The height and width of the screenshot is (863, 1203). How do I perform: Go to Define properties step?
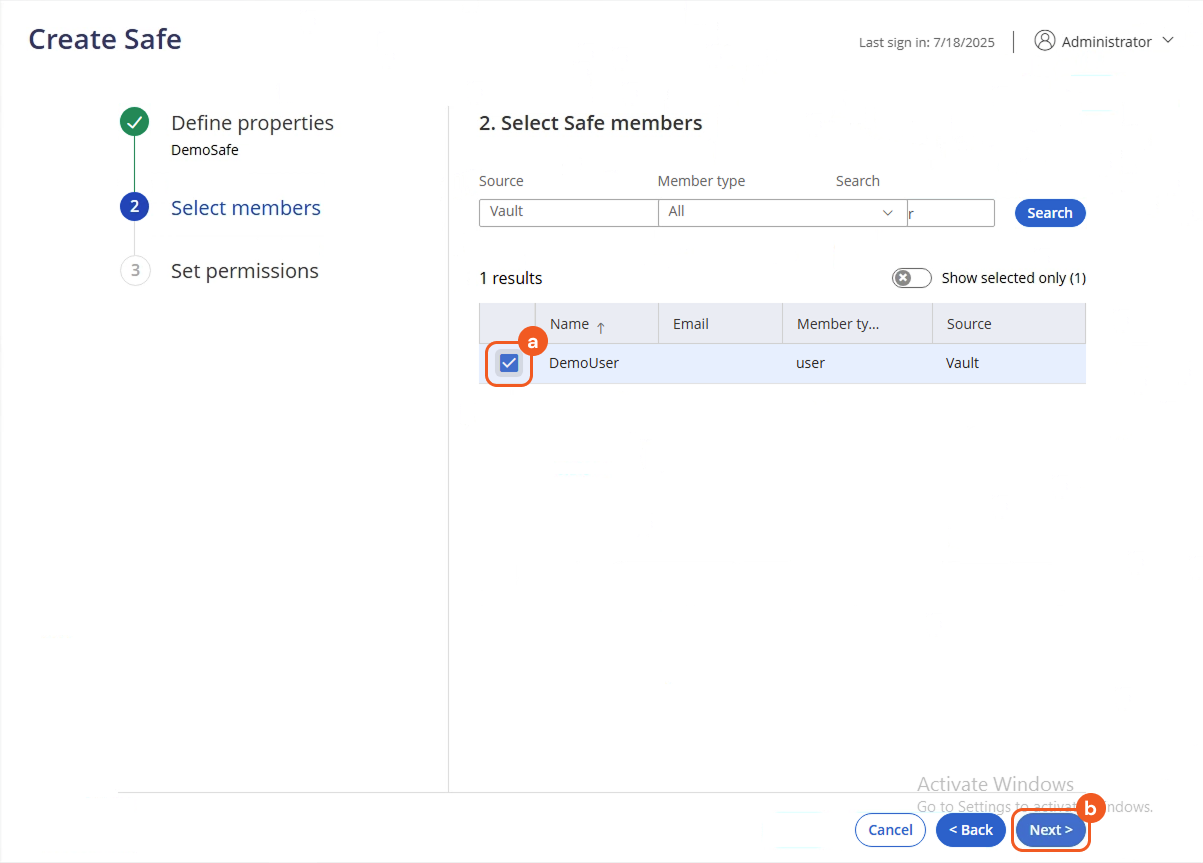[x=252, y=123]
